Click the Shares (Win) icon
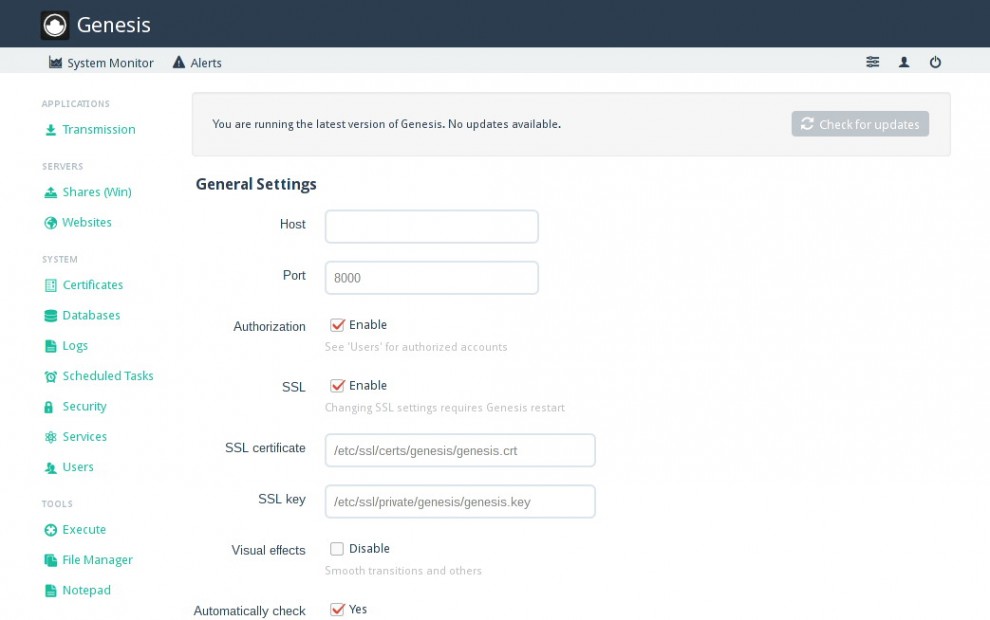990x620 pixels. (x=51, y=193)
